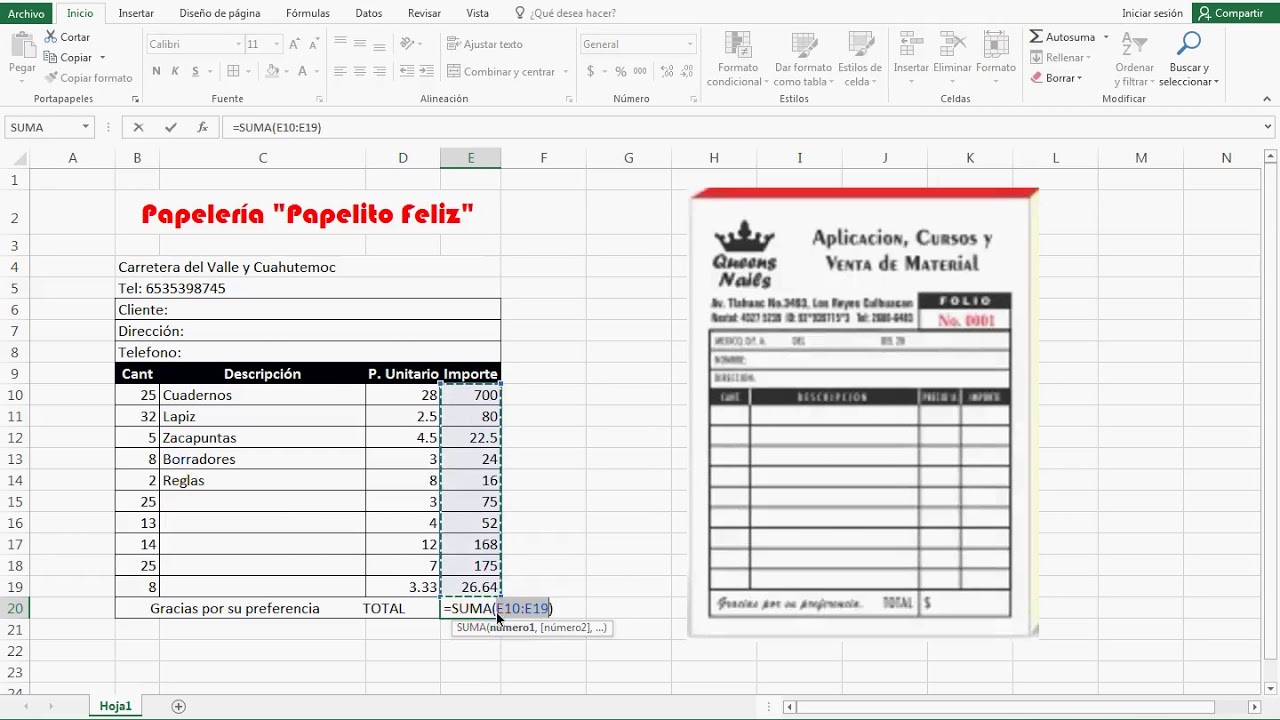Click Iniciar sesión link

(x=1152, y=13)
